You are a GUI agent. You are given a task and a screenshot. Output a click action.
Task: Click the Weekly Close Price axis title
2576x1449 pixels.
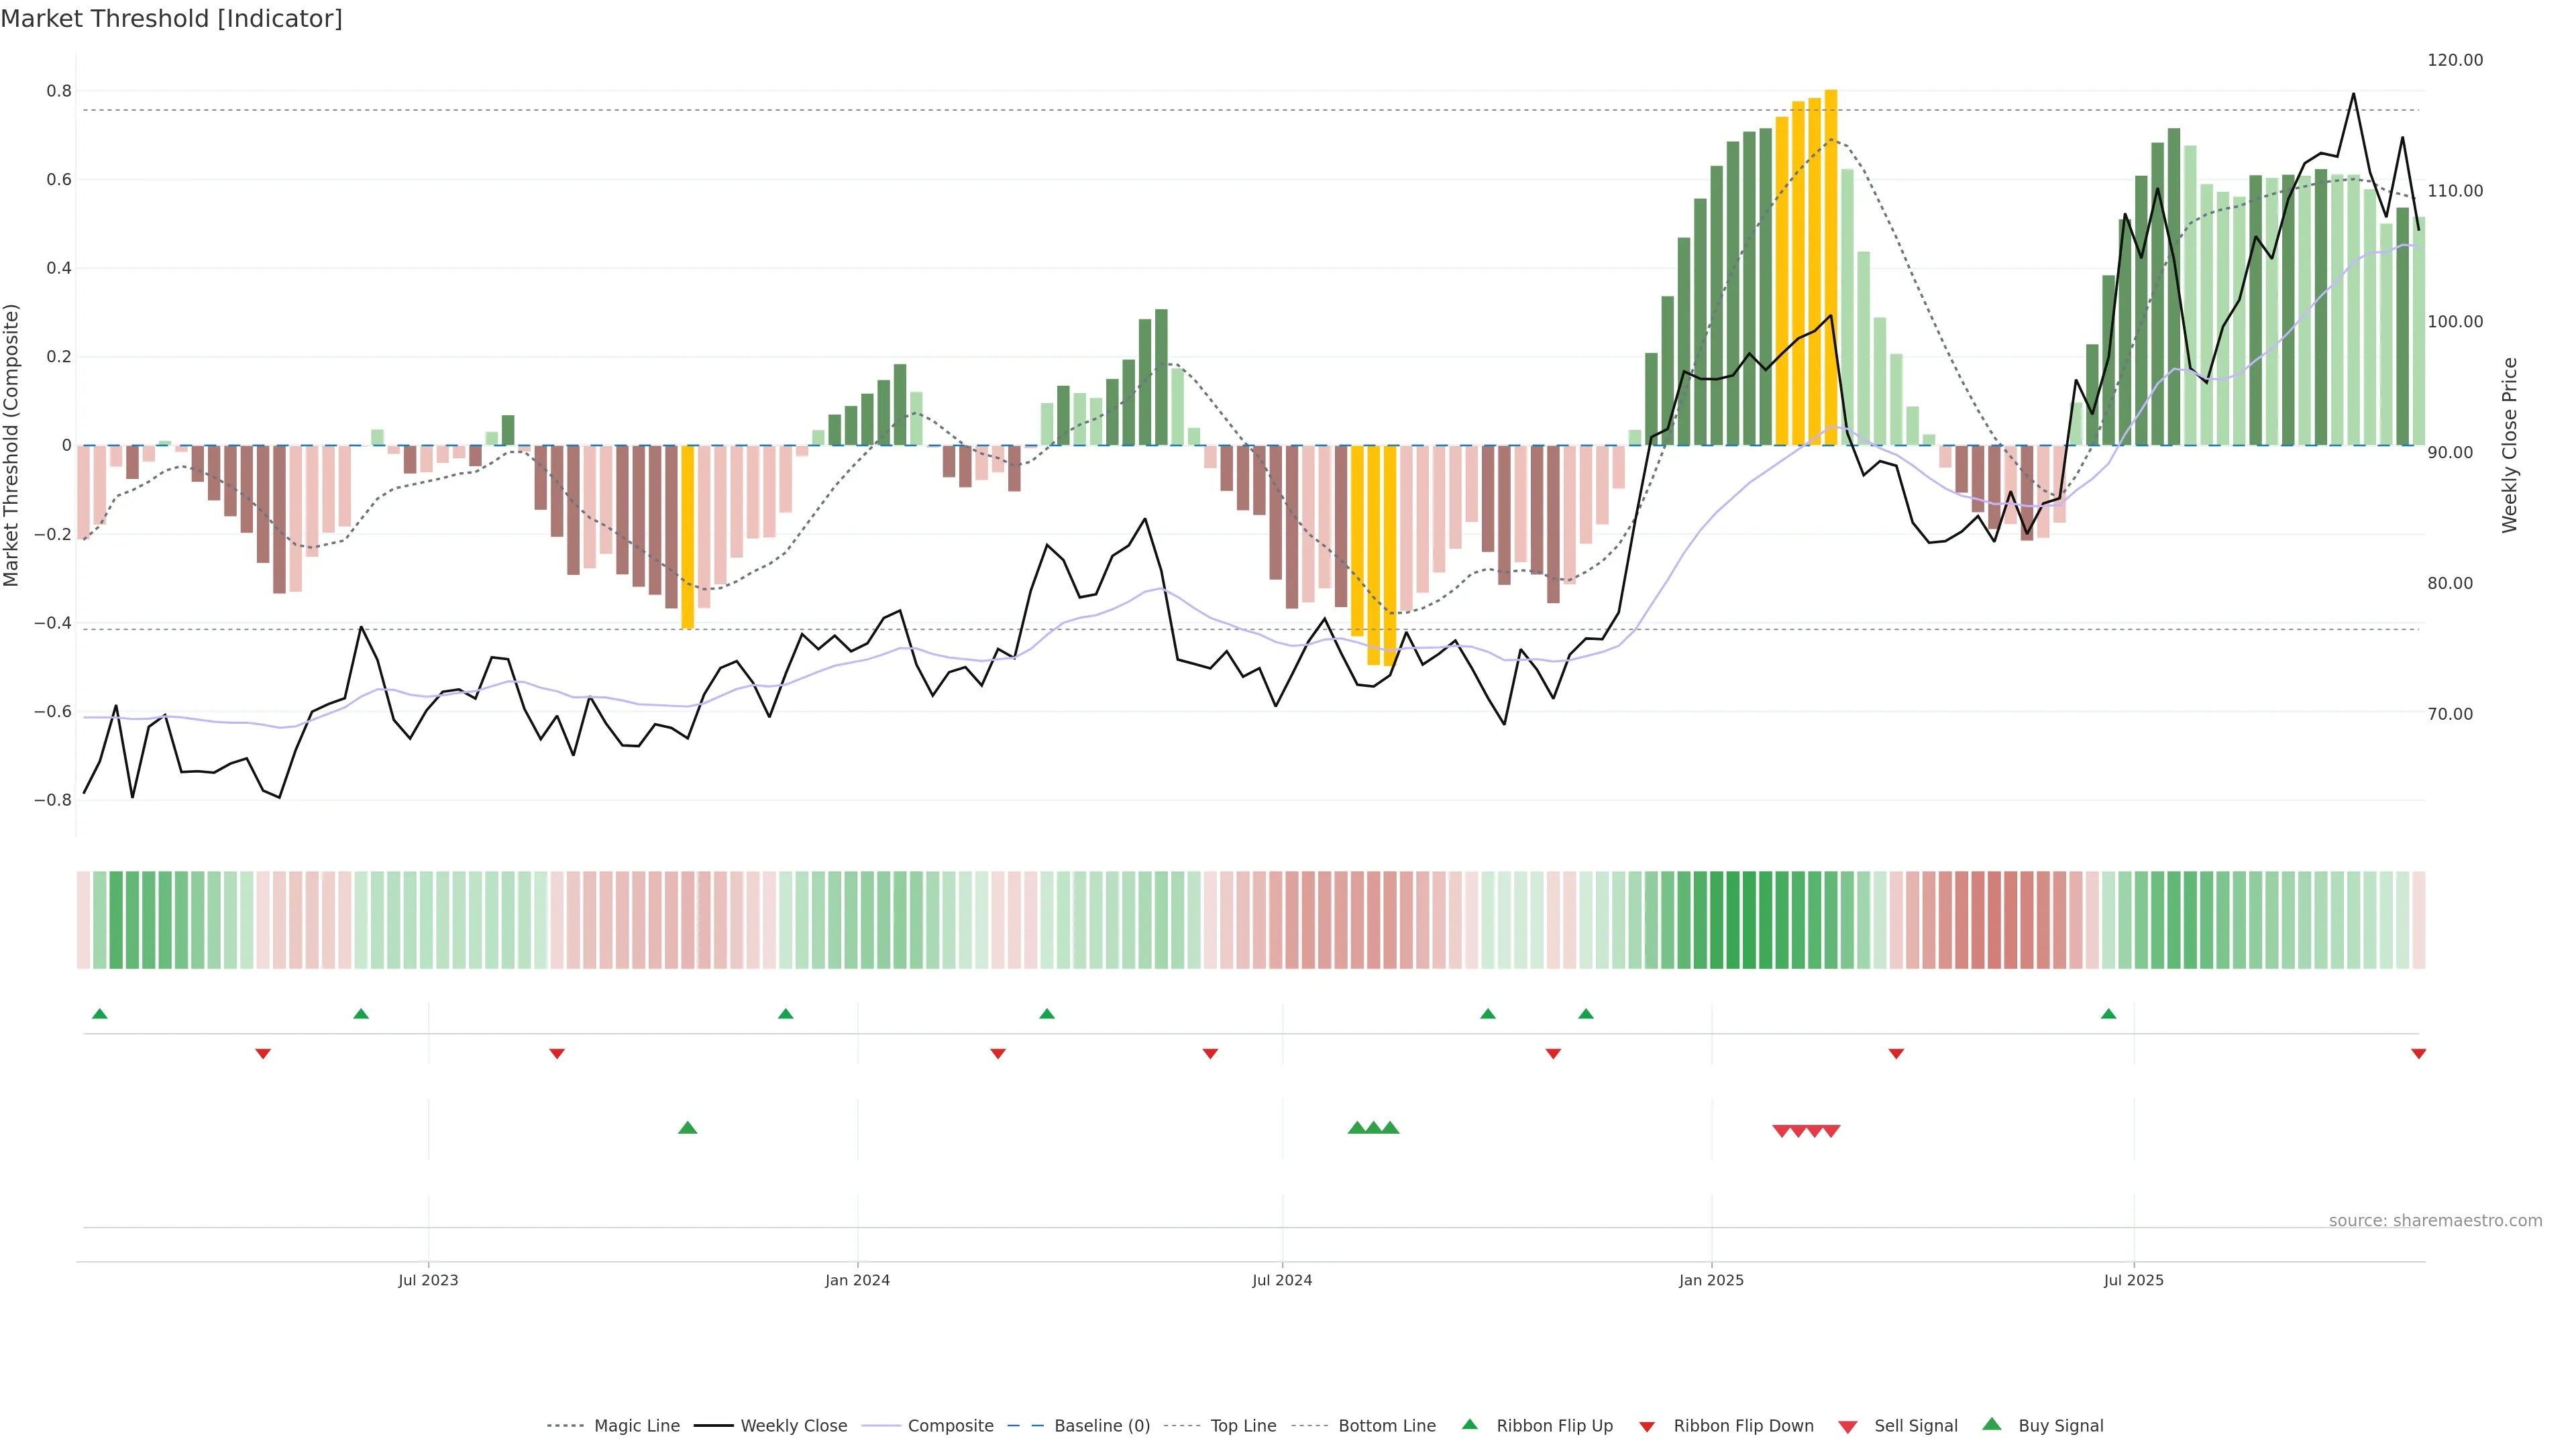pos(2509,445)
